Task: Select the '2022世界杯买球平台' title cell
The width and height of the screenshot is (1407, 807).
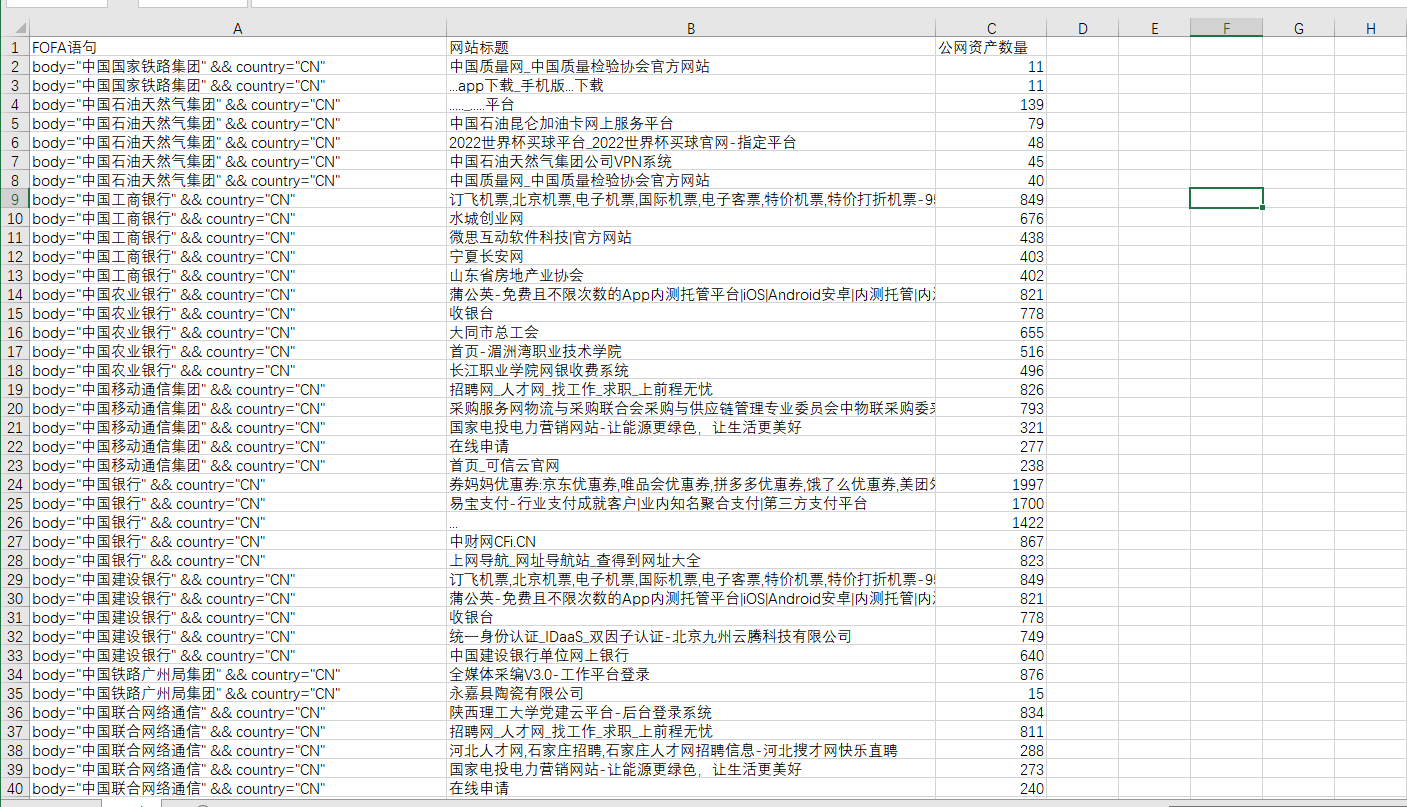Action: tap(691, 142)
